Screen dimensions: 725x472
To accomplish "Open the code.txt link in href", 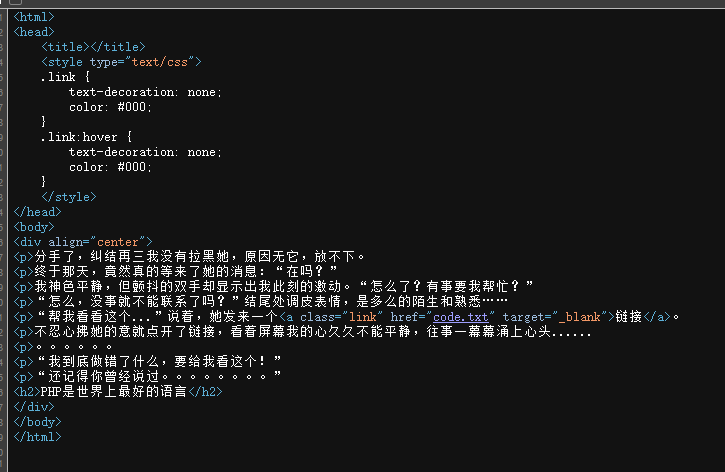I will [x=461, y=317].
